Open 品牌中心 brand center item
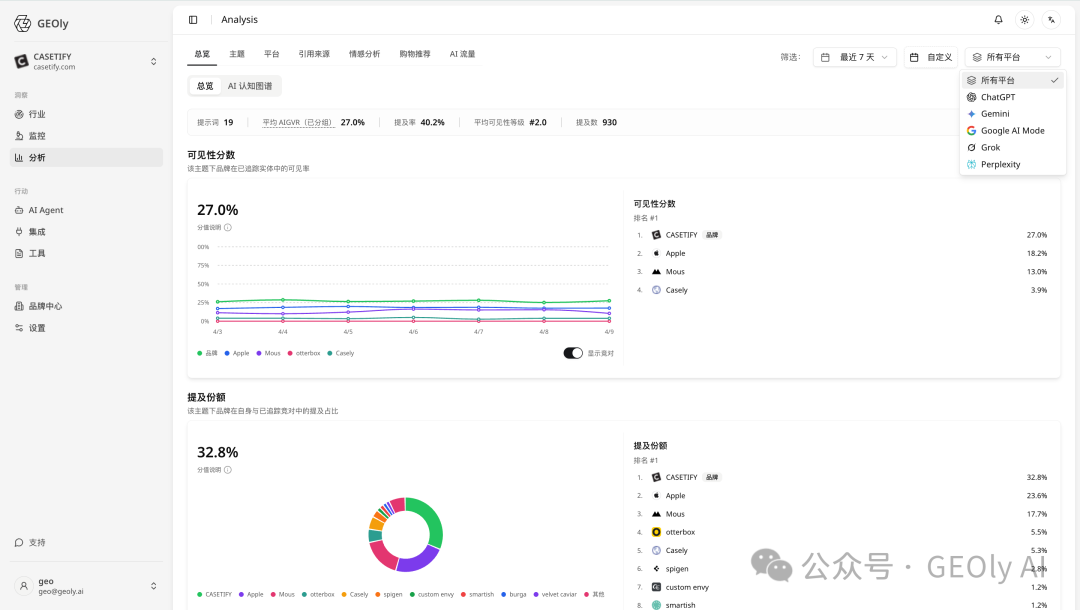Image resolution: width=1080 pixels, height=610 pixels. [87, 306]
